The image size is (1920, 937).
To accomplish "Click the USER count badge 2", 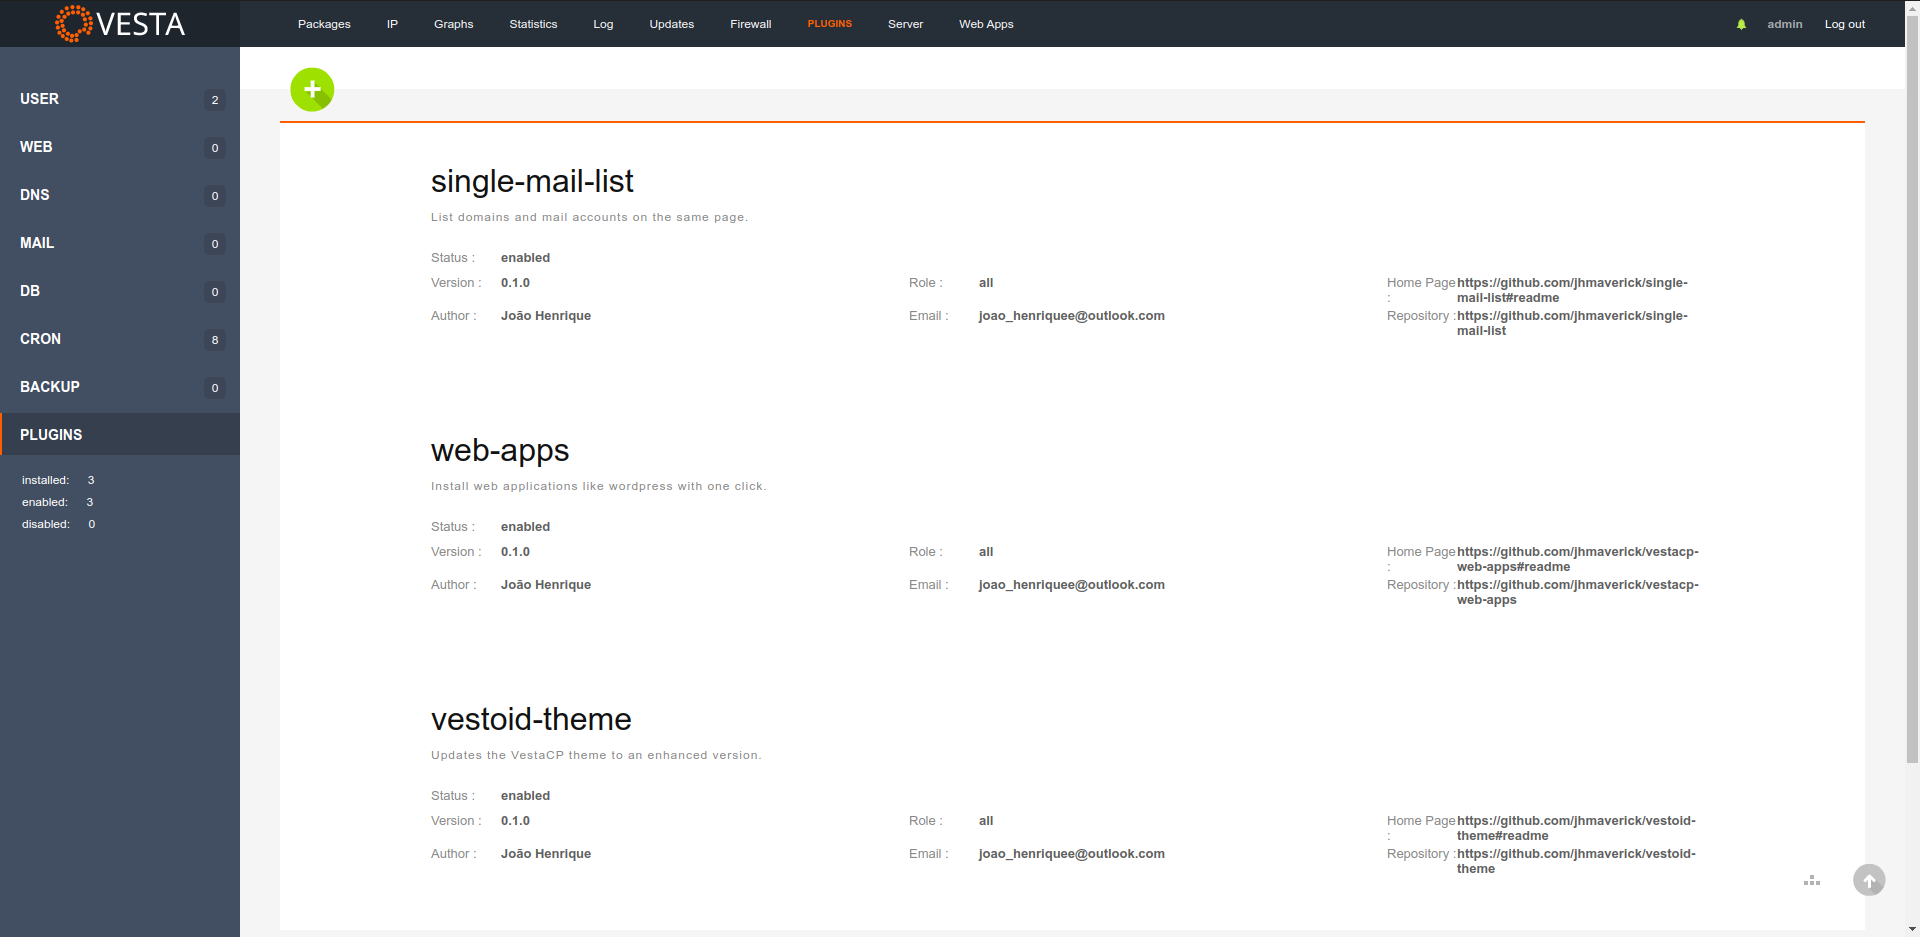I will [x=215, y=100].
